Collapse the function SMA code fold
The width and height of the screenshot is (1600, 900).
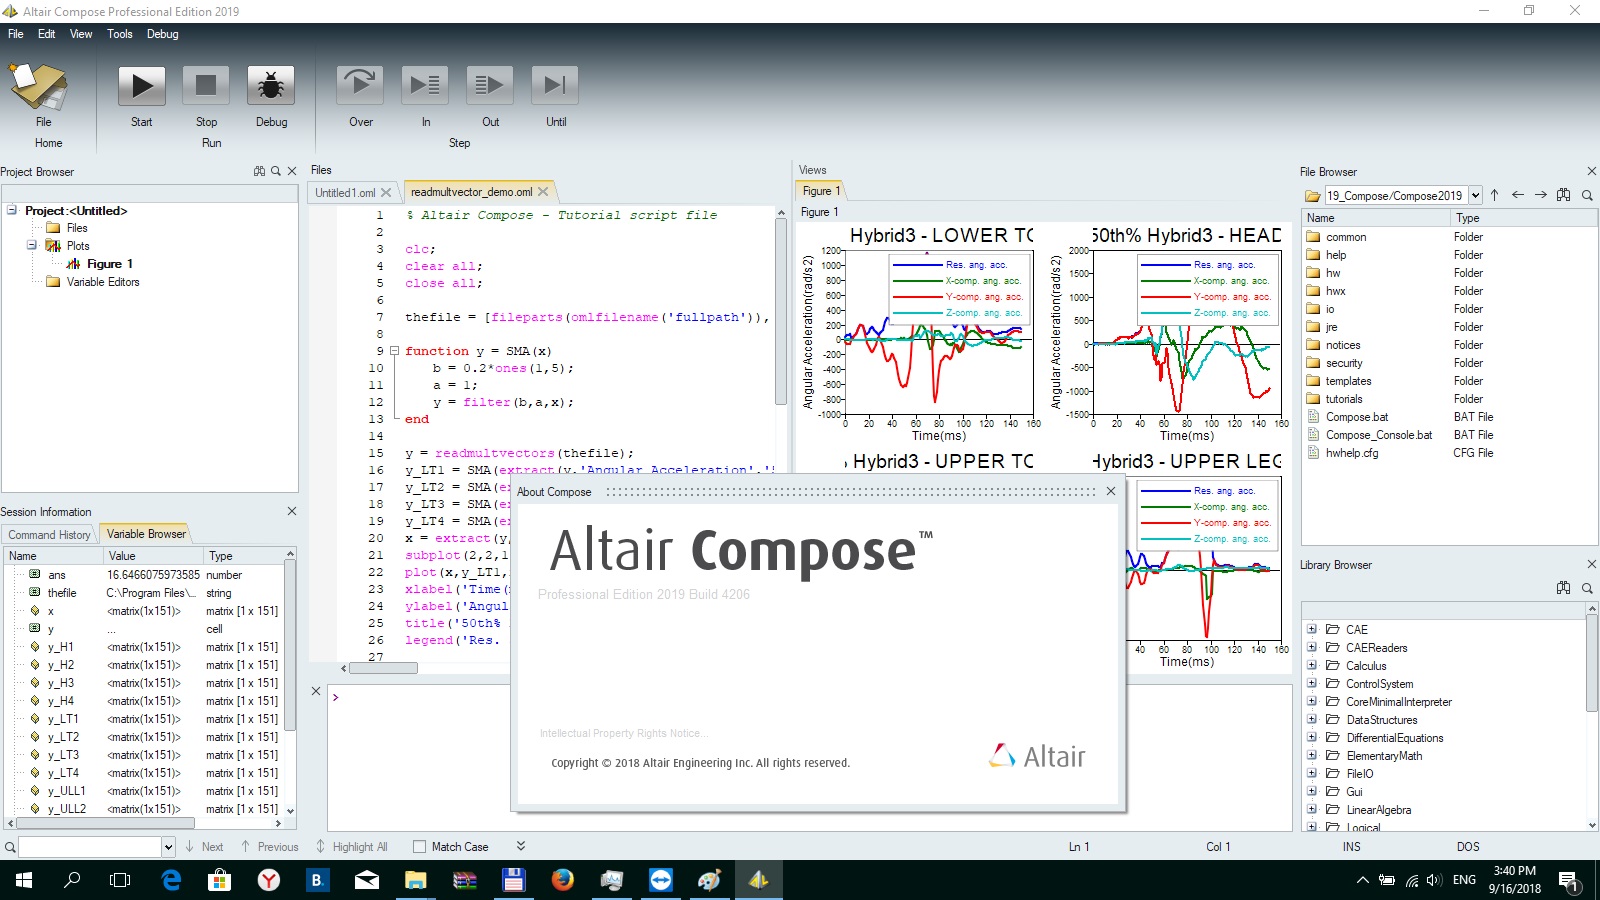pos(394,351)
